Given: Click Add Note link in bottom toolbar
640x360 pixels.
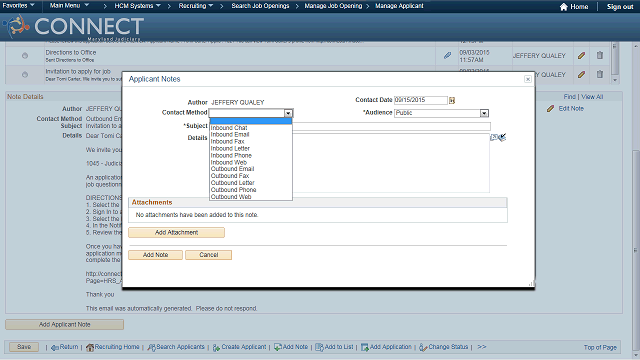Looking at the screenshot, I should pyautogui.click(x=291, y=347).
